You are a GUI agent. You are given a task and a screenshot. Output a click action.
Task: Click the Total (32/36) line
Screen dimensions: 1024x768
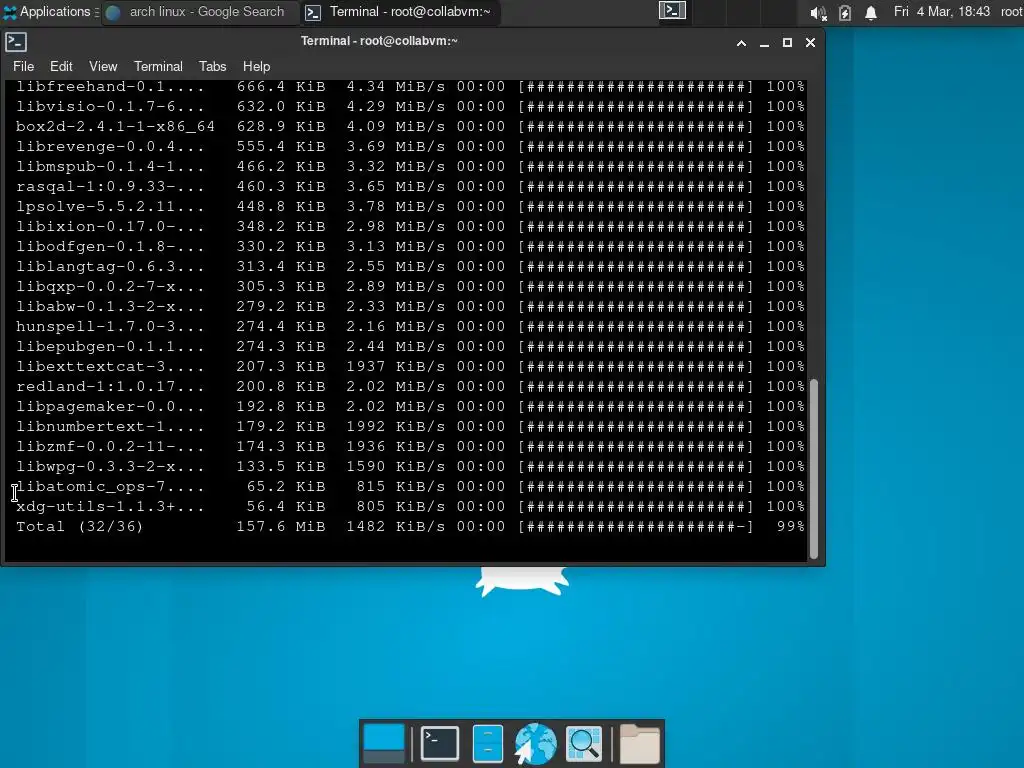click(x=410, y=527)
